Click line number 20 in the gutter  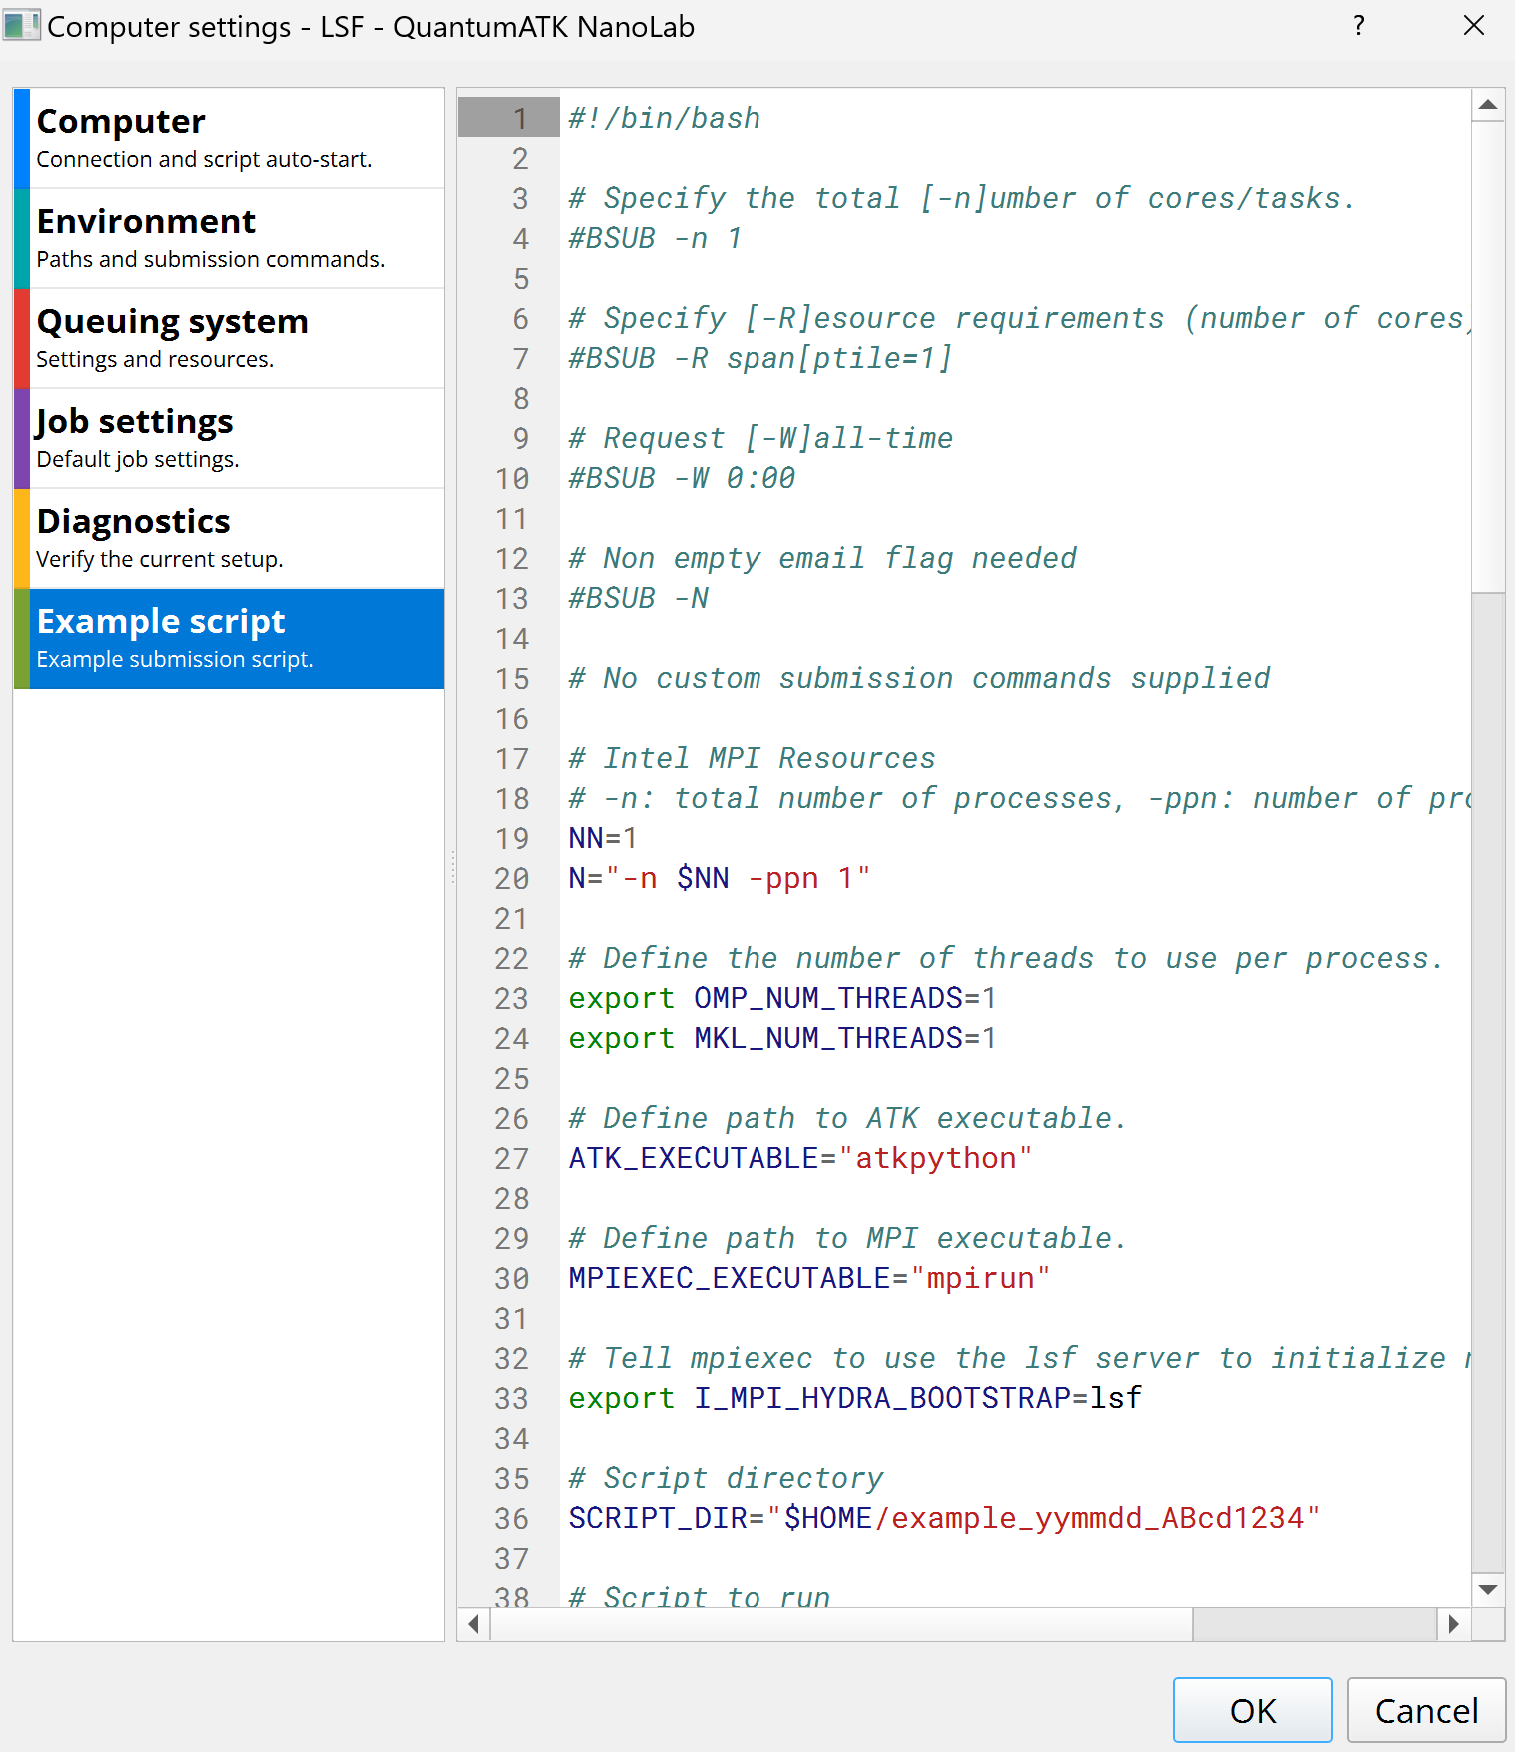click(x=511, y=878)
